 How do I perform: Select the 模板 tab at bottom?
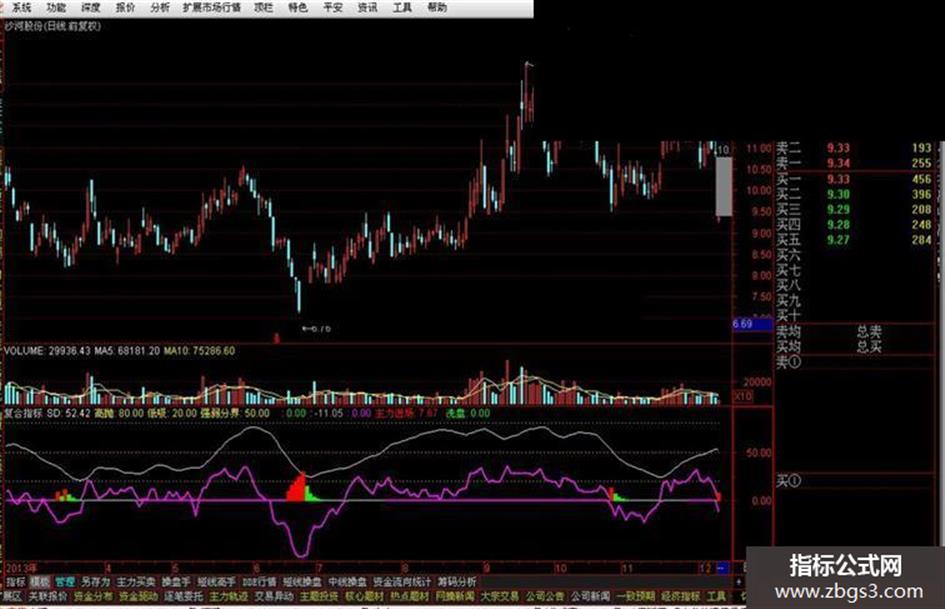click(40, 582)
